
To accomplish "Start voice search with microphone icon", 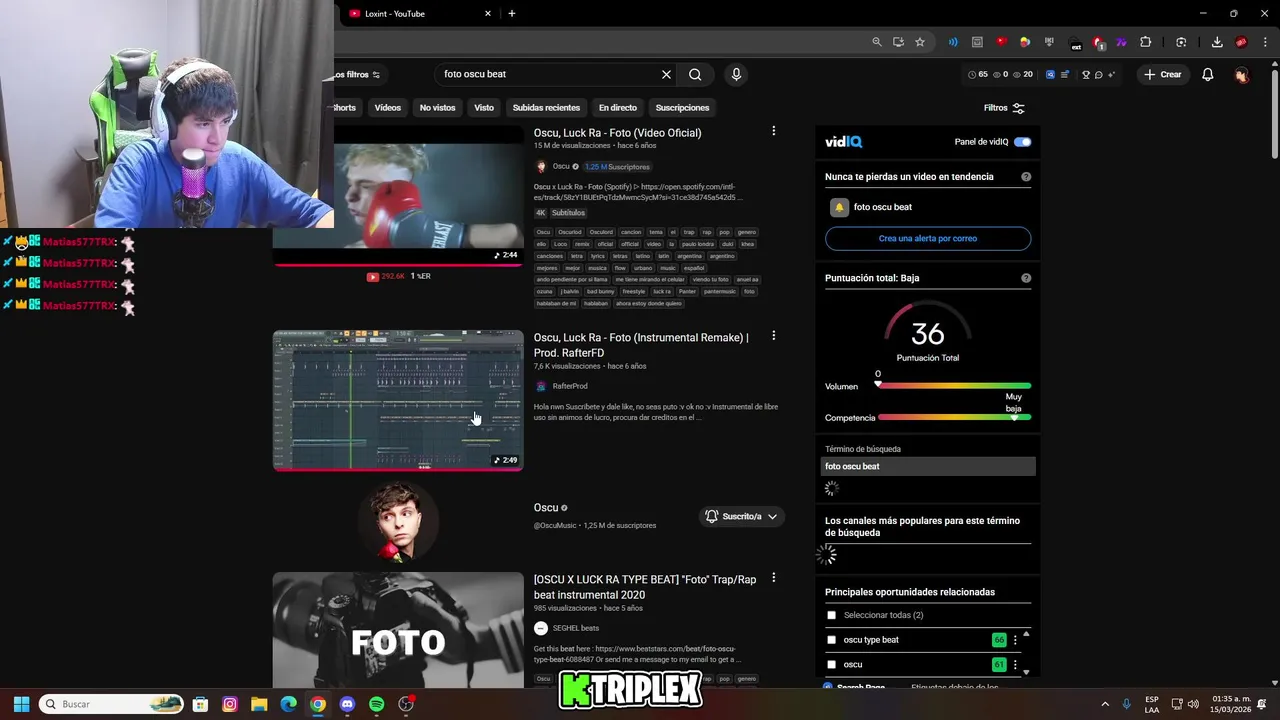I will [x=736, y=74].
